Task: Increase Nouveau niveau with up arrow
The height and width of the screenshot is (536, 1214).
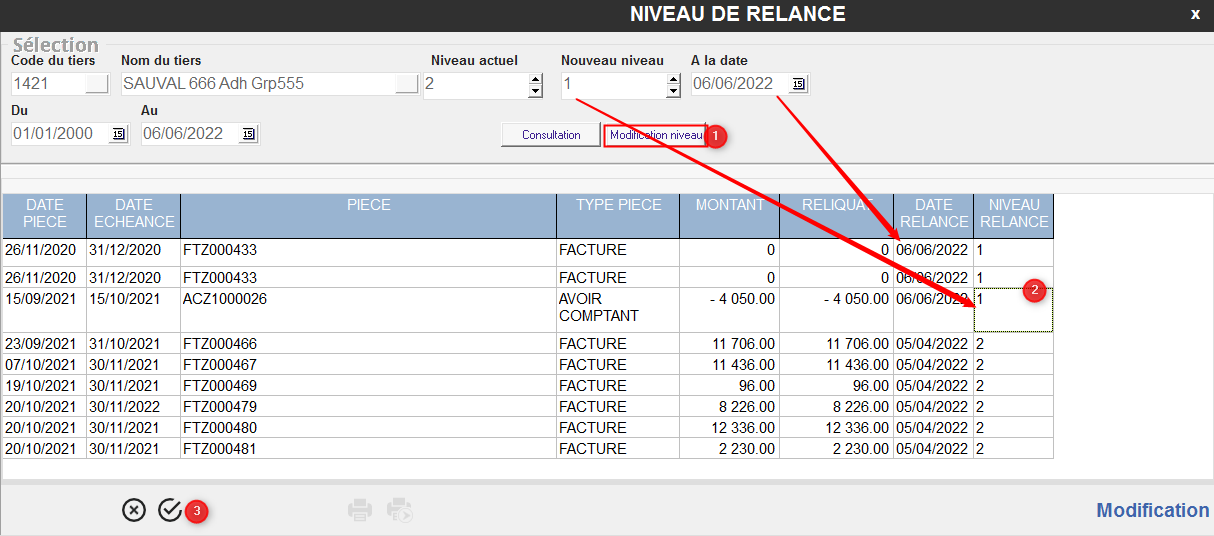Action: (x=674, y=79)
